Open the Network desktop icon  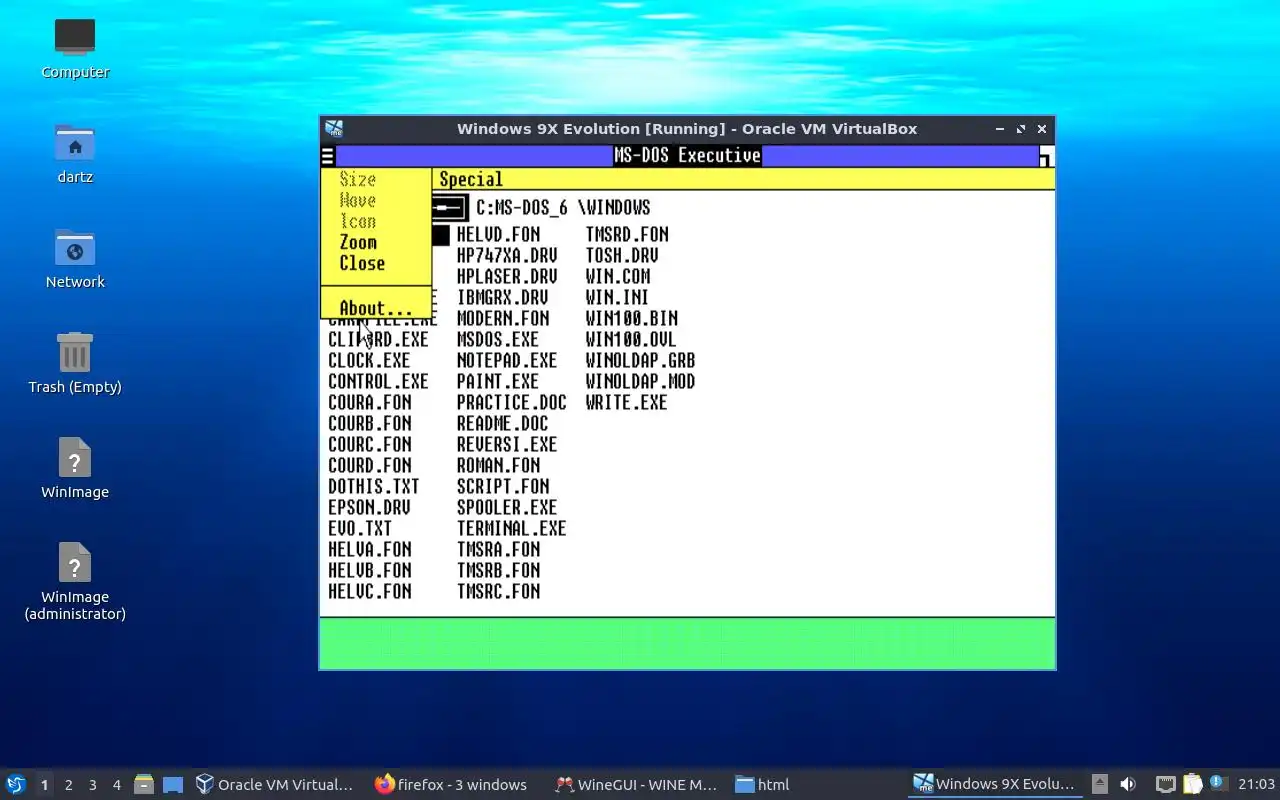(x=75, y=248)
